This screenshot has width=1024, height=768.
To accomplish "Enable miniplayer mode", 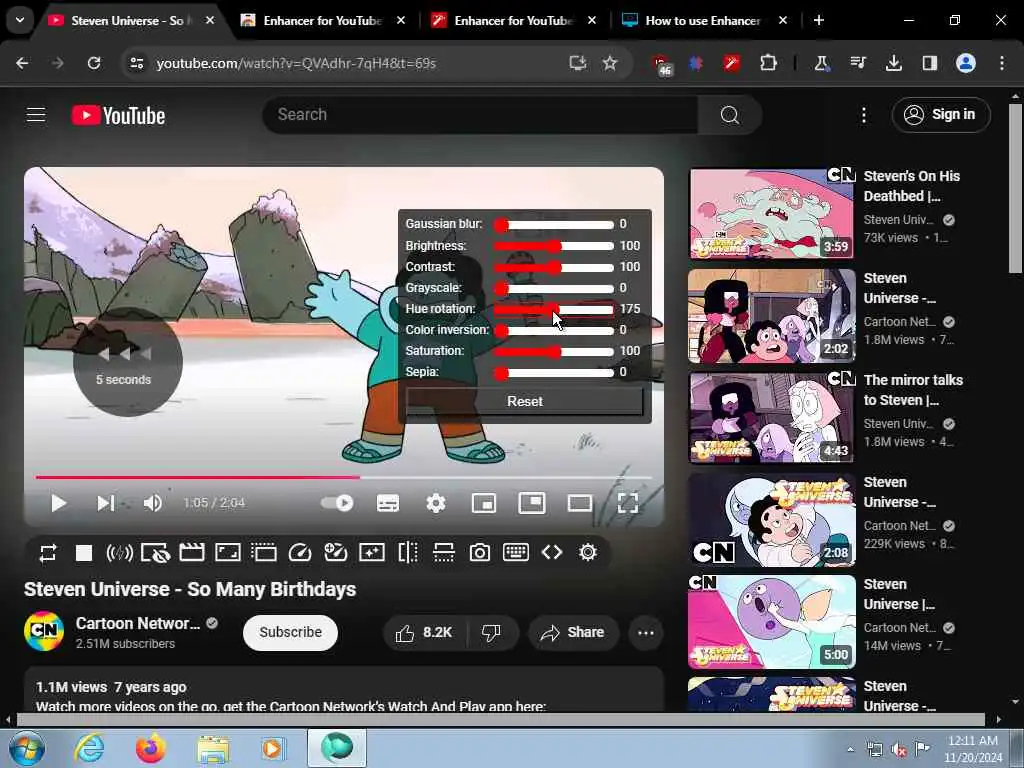I will (484, 503).
